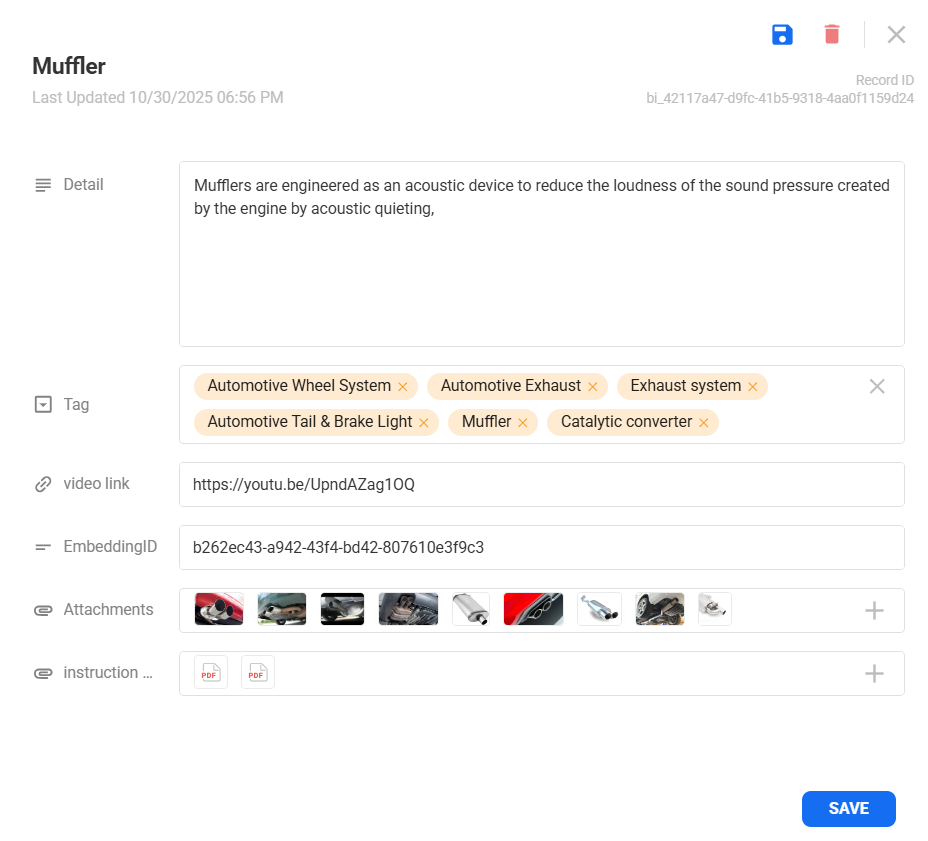This screenshot has height=841, width=928.
Task: Clear all tags with the X button
Action: 877,387
